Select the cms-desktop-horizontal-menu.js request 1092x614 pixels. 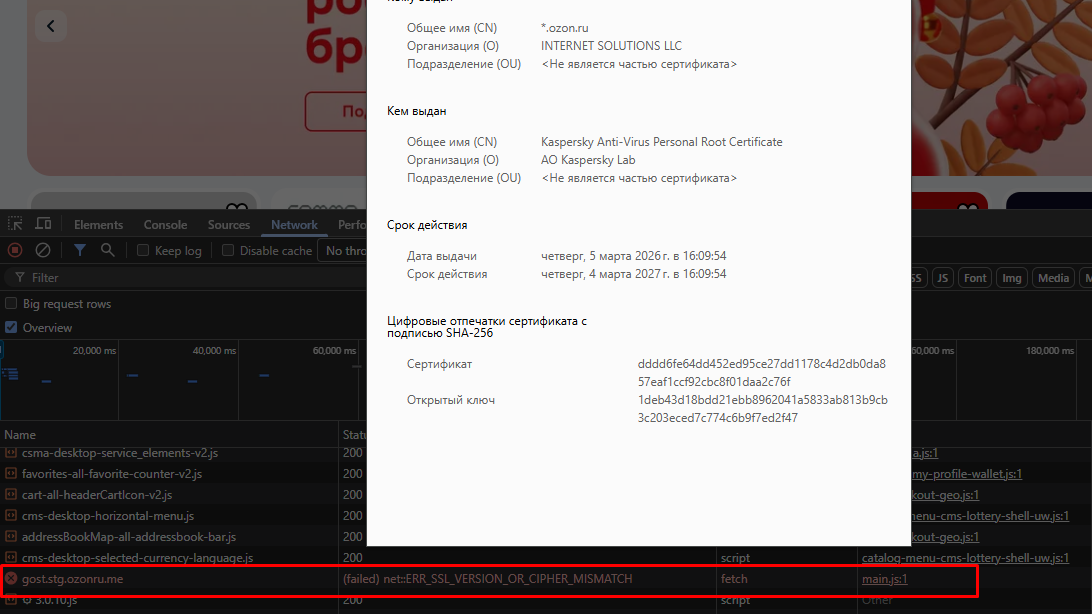(108, 516)
